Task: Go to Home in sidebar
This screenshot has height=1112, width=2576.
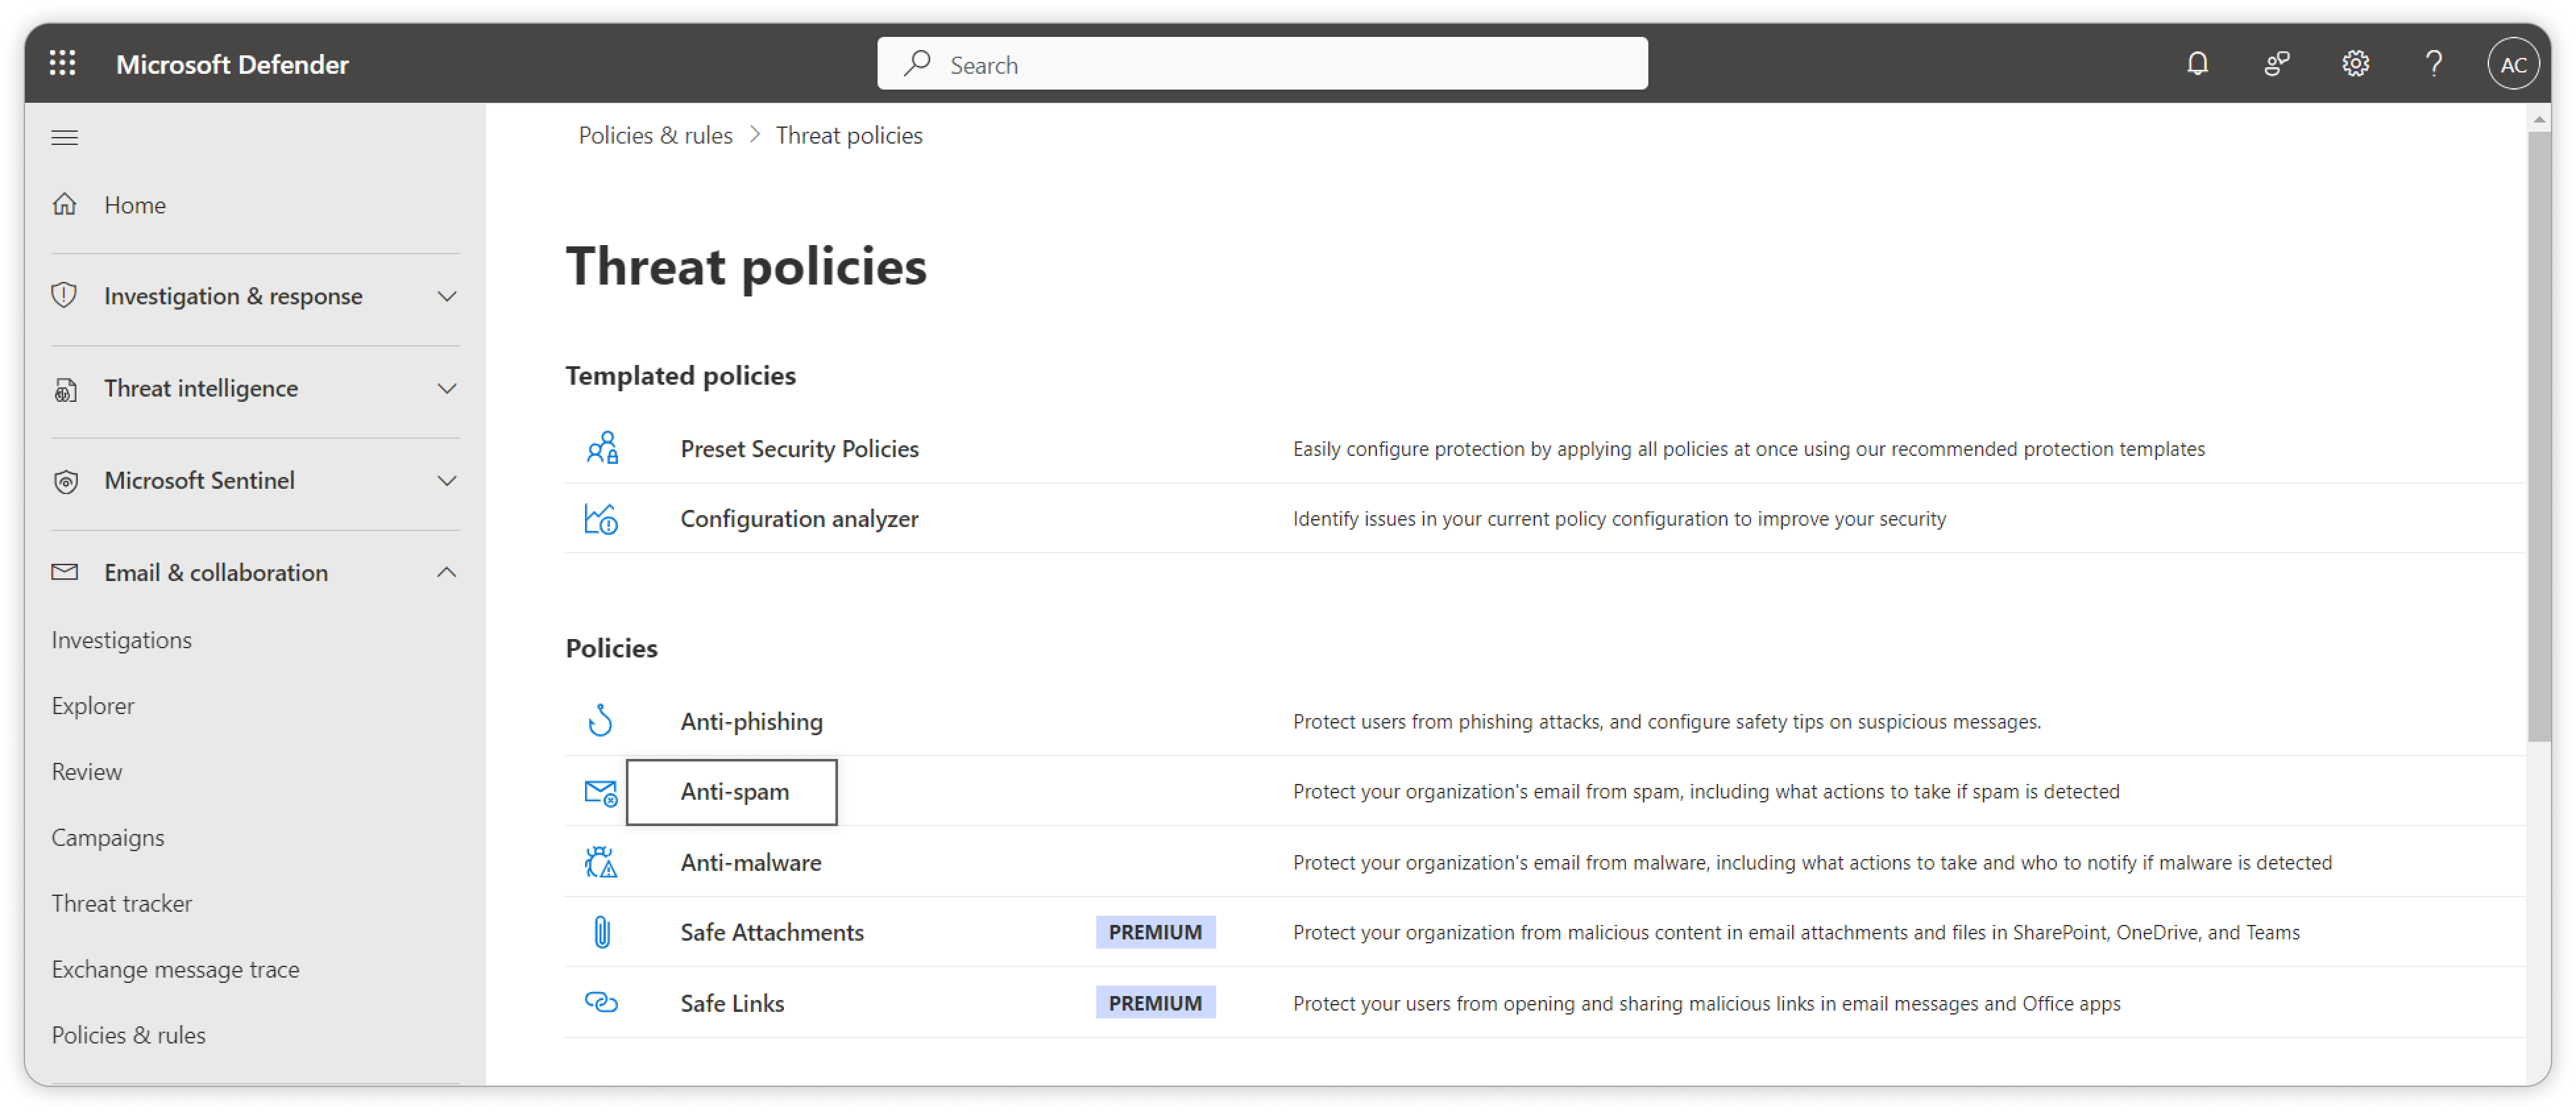Action: click(135, 204)
